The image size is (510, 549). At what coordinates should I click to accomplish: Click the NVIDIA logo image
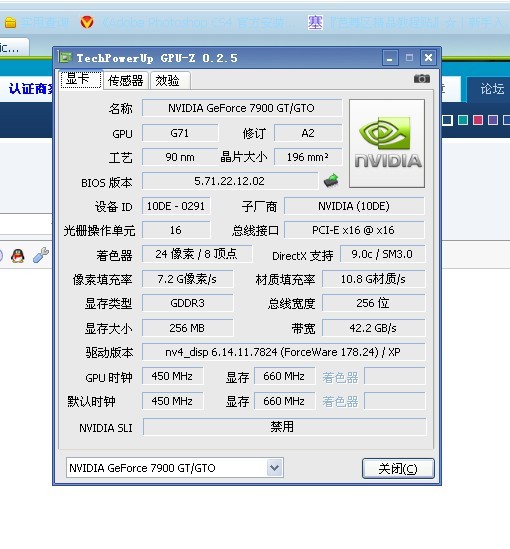(387, 144)
